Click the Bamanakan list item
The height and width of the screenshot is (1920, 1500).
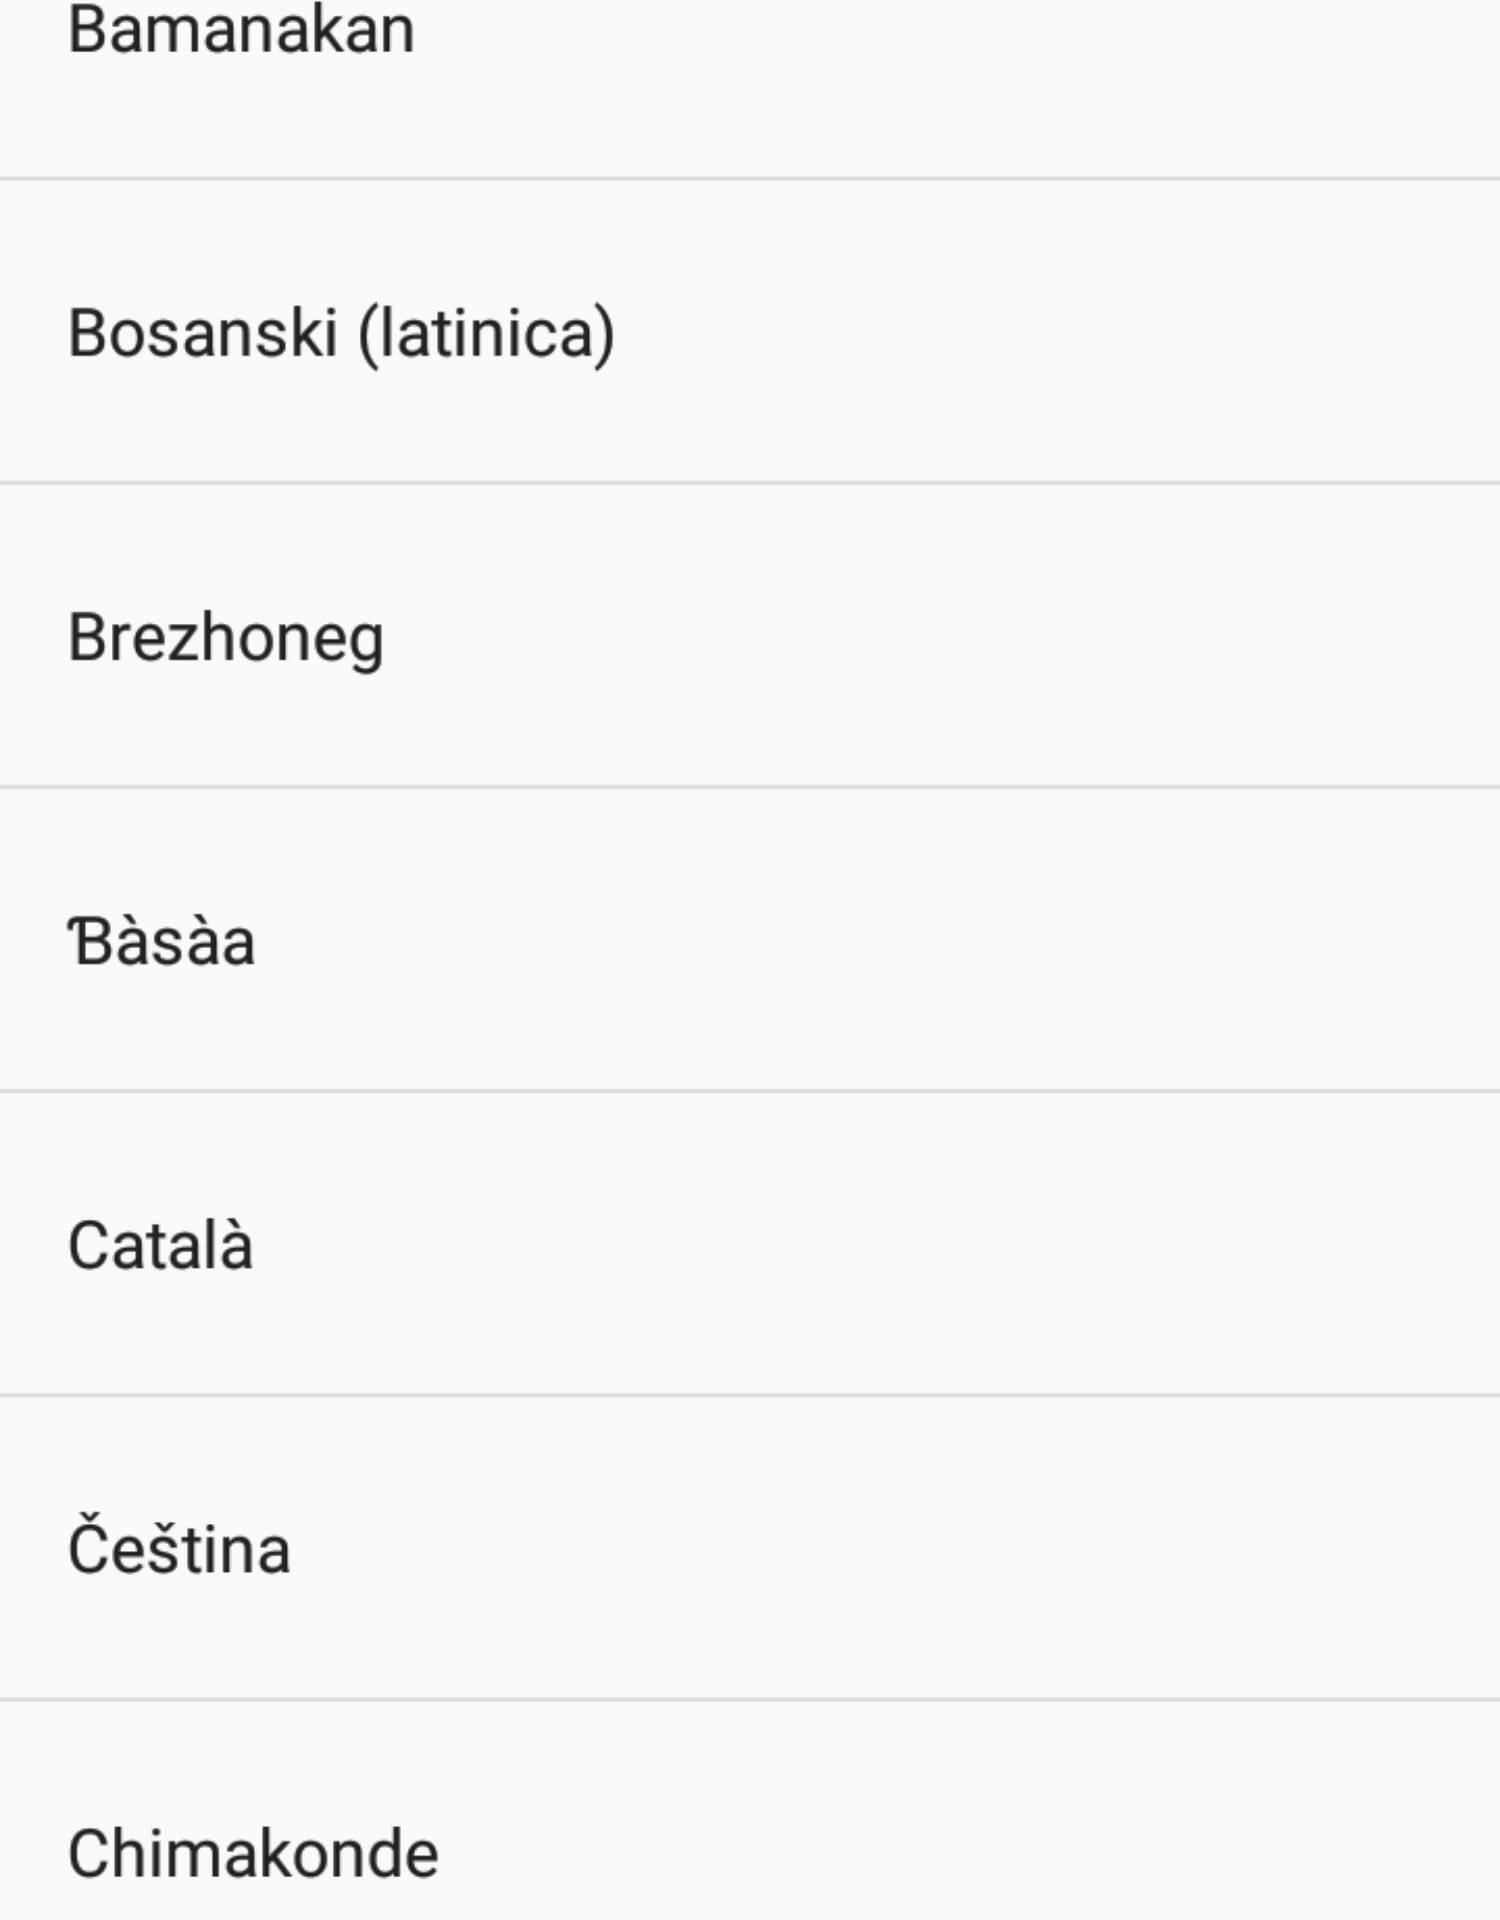241,30
